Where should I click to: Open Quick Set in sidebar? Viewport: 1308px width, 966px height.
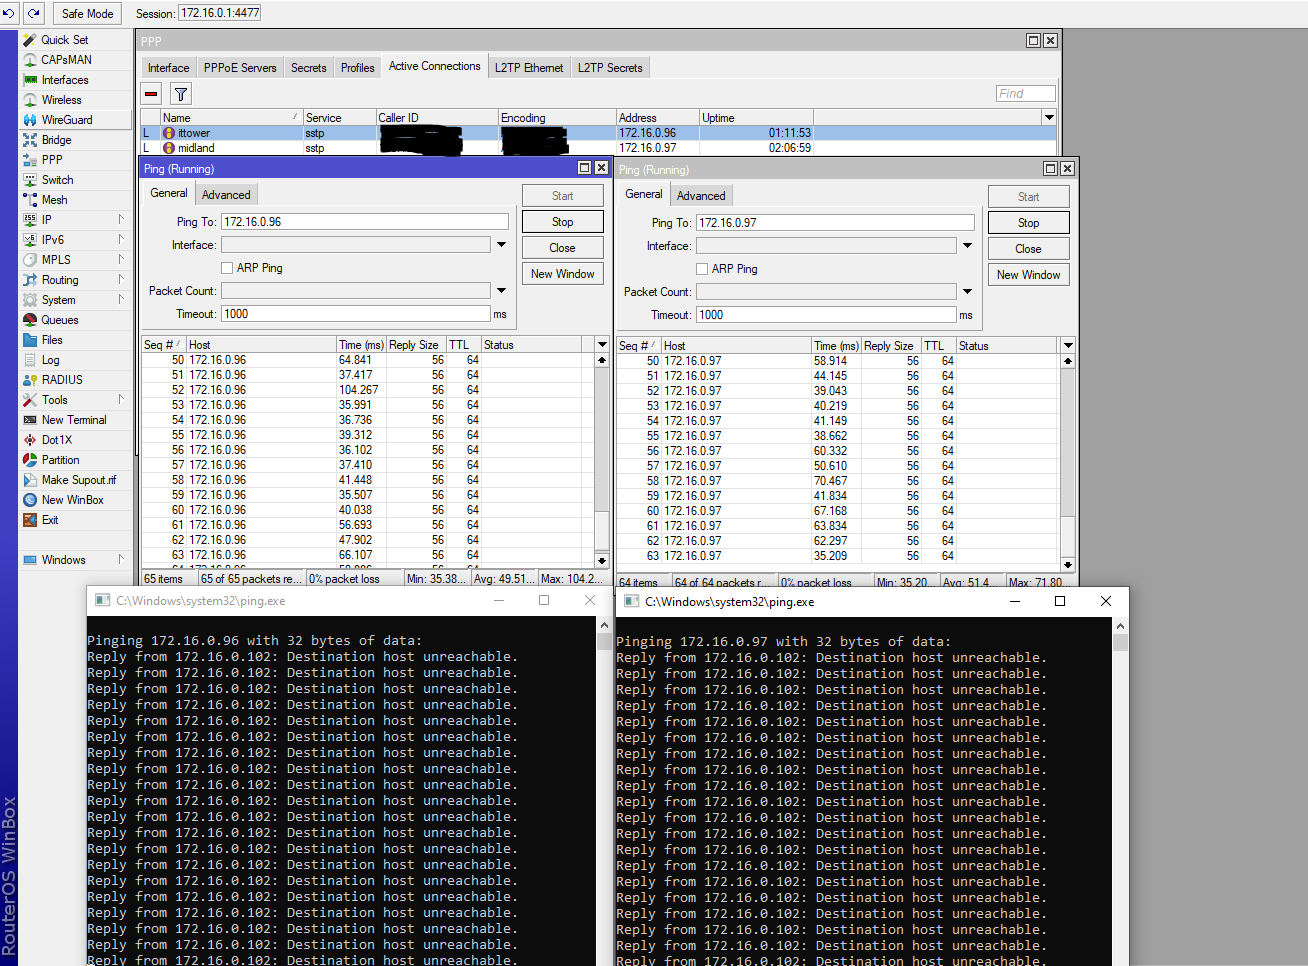(65, 40)
